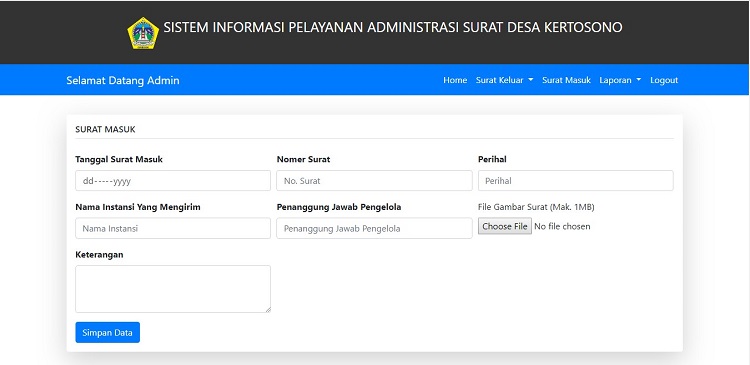The width and height of the screenshot is (750, 365).
Task: Click the Nama Instansi input field
Action: click(x=173, y=228)
